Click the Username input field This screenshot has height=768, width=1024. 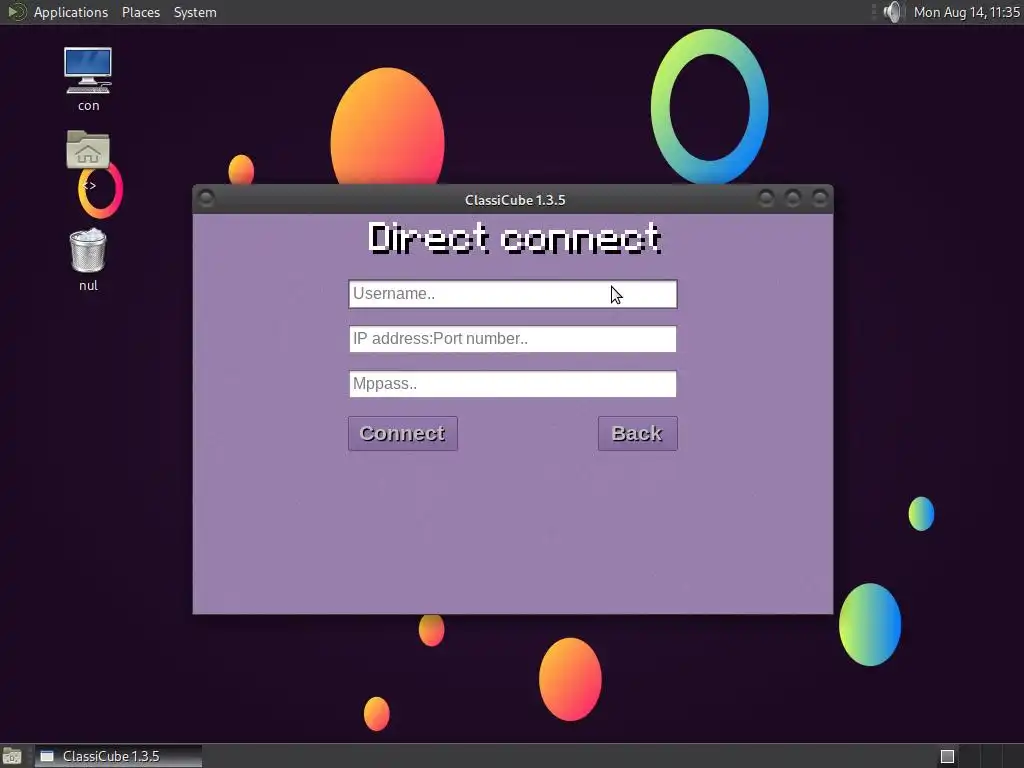pyautogui.click(x=513, y=294)
